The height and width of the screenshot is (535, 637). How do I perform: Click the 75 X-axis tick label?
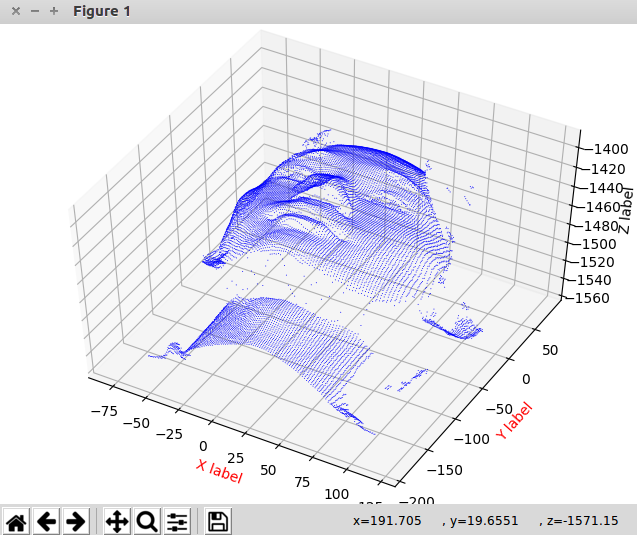[x=302, y=483]
